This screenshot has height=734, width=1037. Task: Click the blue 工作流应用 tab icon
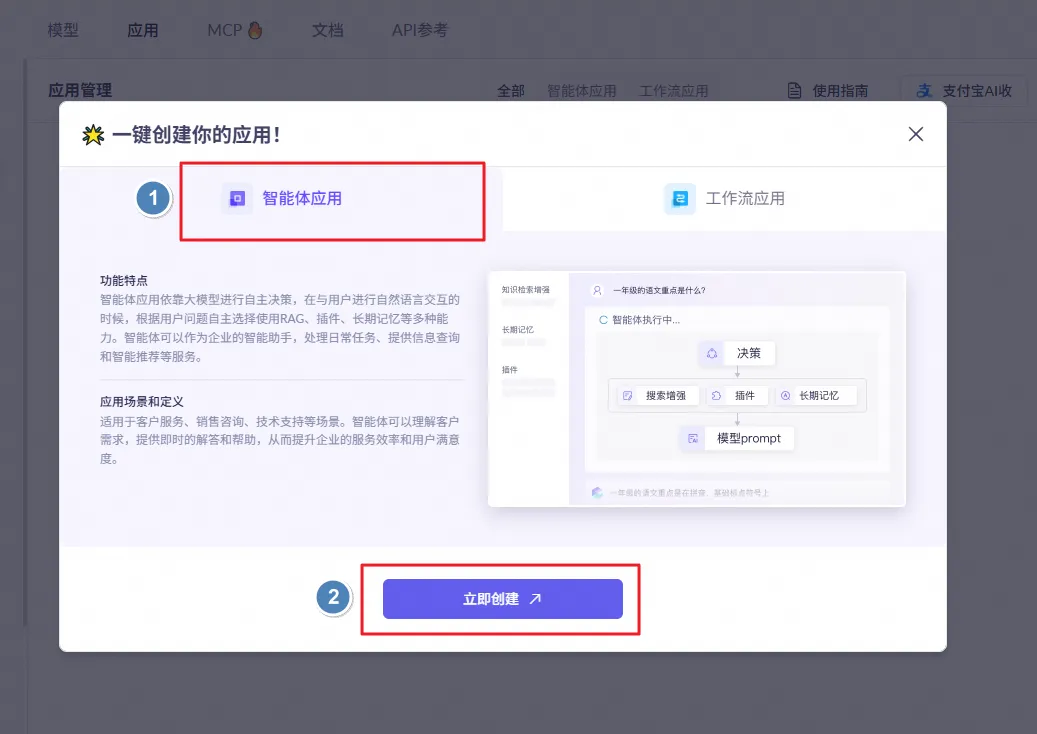[x=680, y=198]
